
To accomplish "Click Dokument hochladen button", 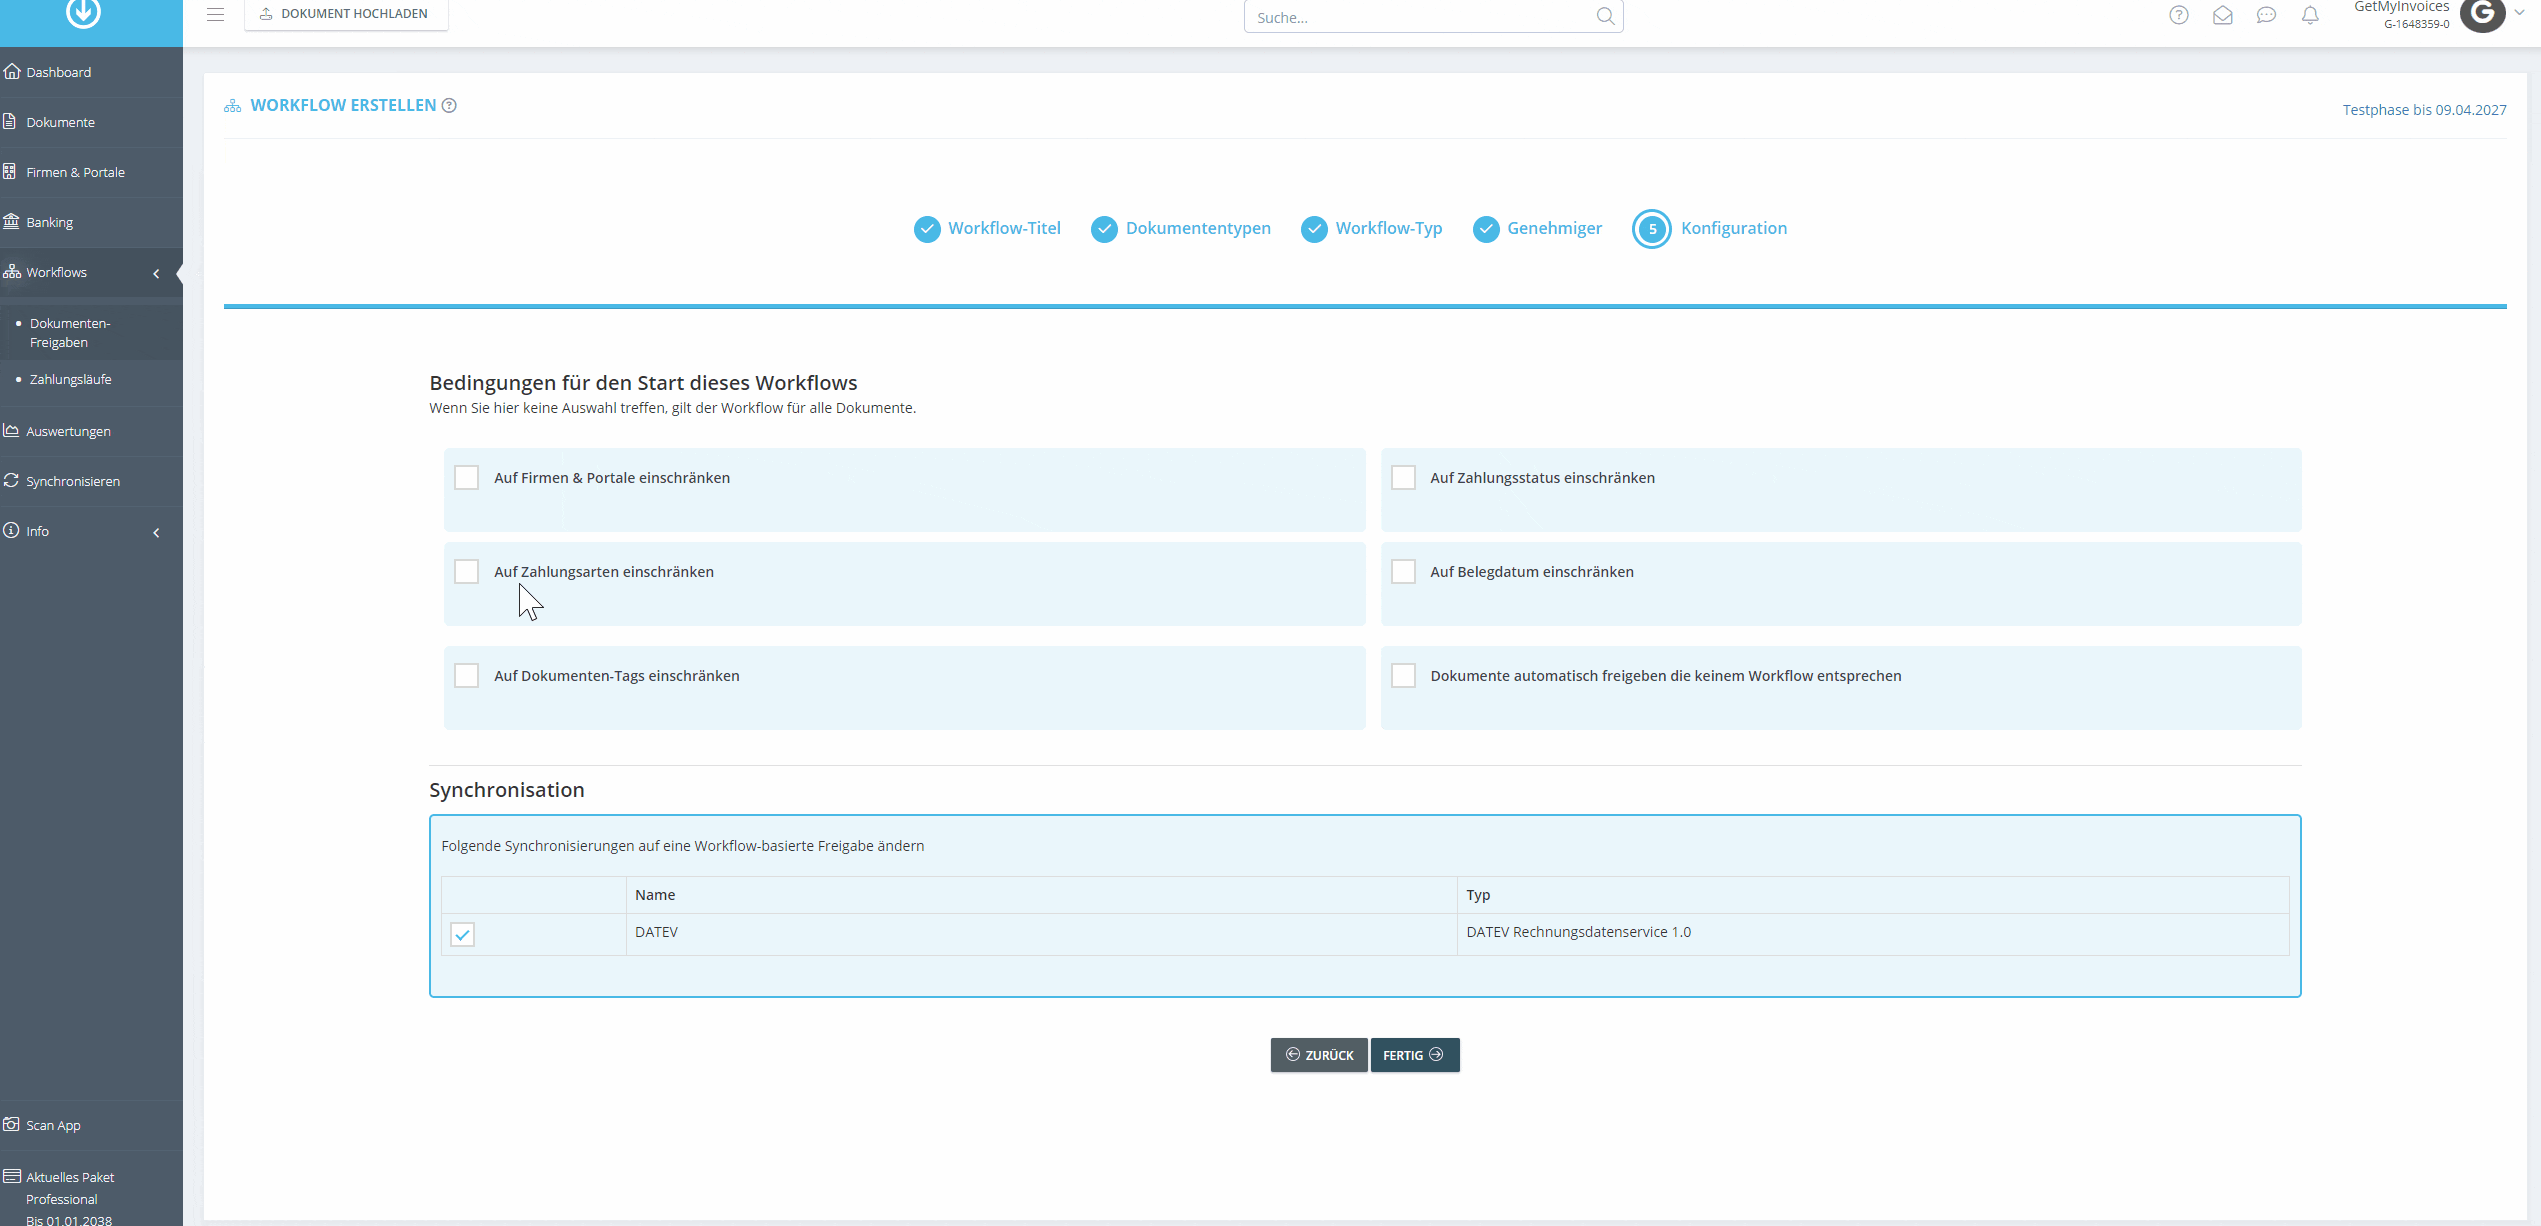I will tap(346, 14).
